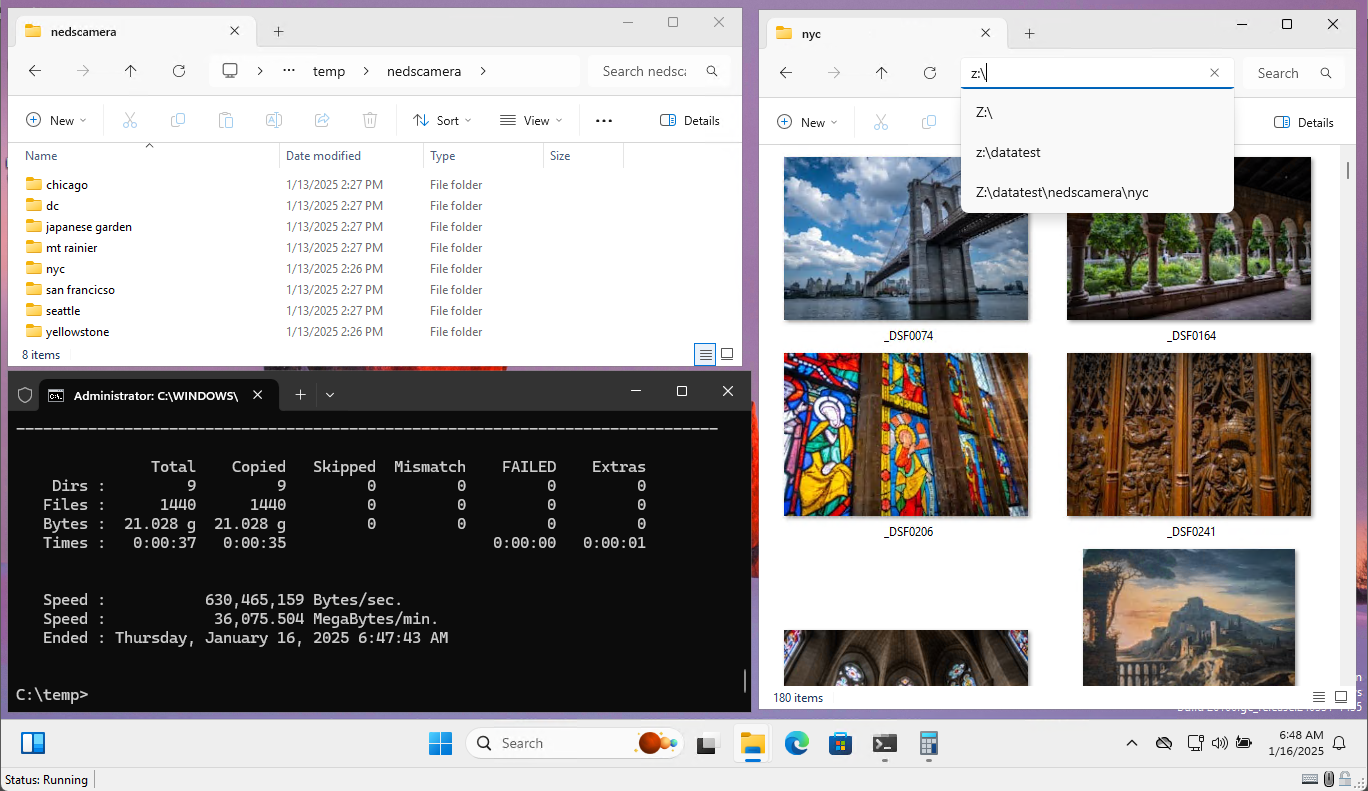Click the Date modified column header
This screenshot has width=1368, height=791.
[x=323, y=156]
